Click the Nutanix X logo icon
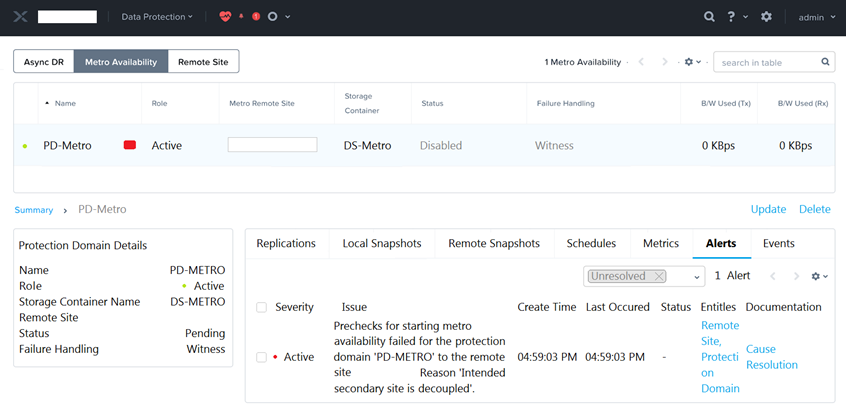The width and height of the screenshot is (846, 407). (x=20, y=17)
